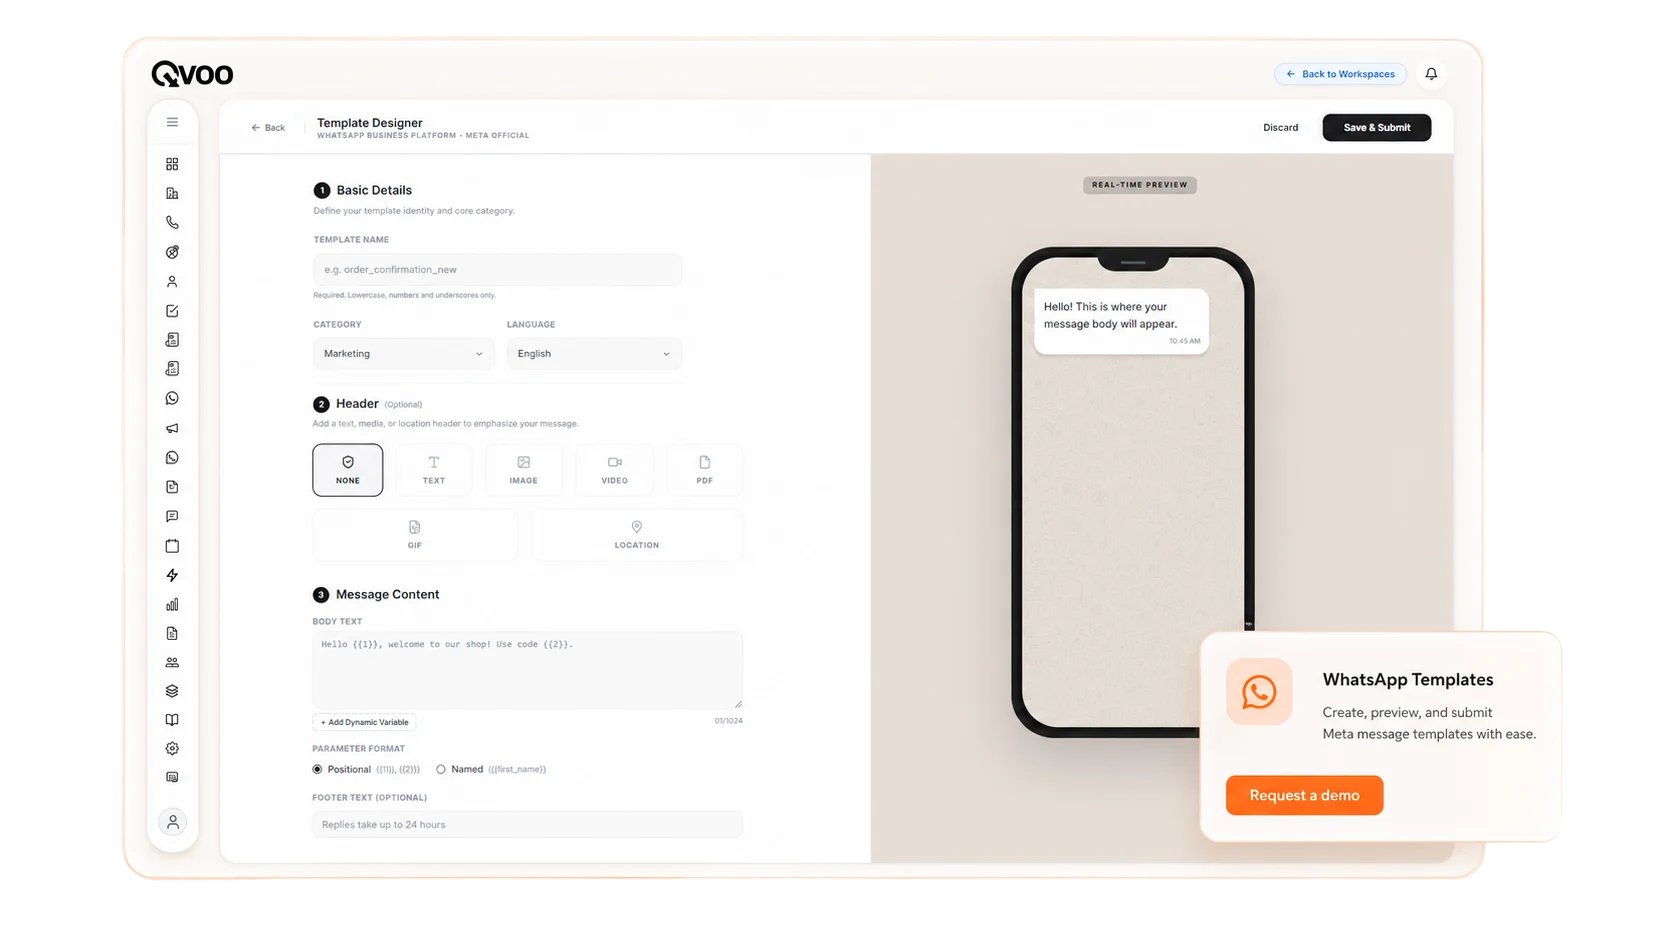Open the phone calls sidebar icon

pyautogui.click(x=172, y=222)
